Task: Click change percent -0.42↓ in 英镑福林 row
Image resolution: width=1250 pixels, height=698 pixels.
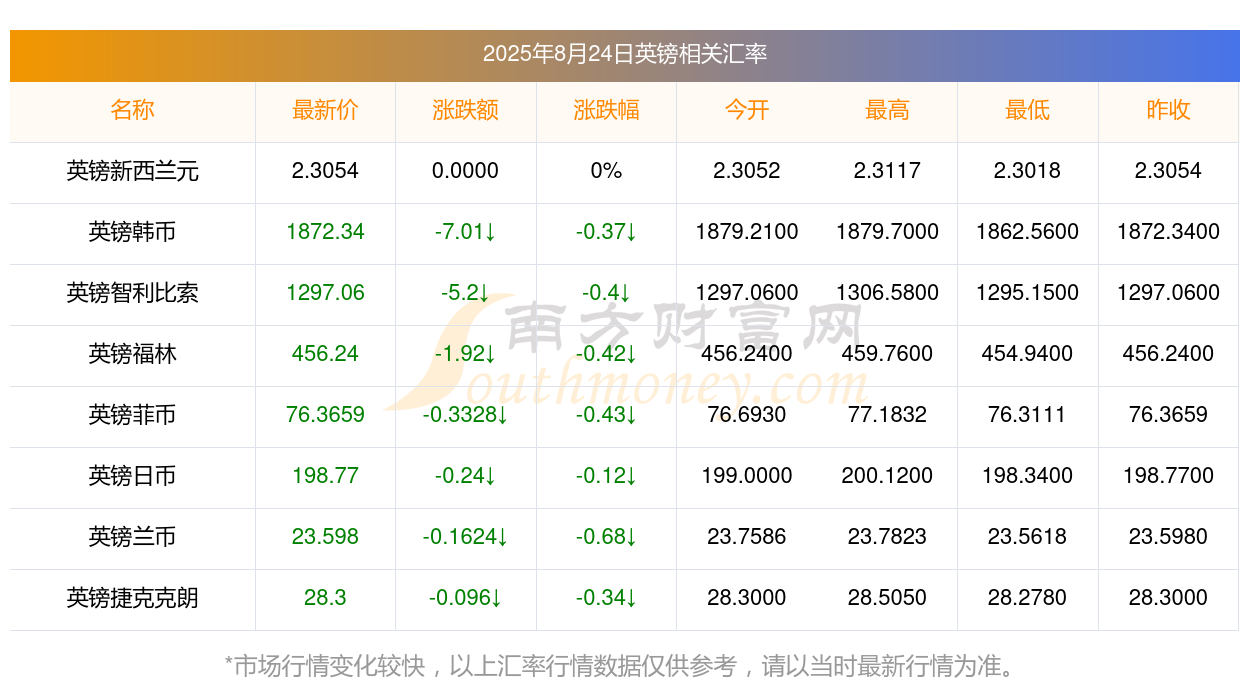Action: click(x=606, y=354)
